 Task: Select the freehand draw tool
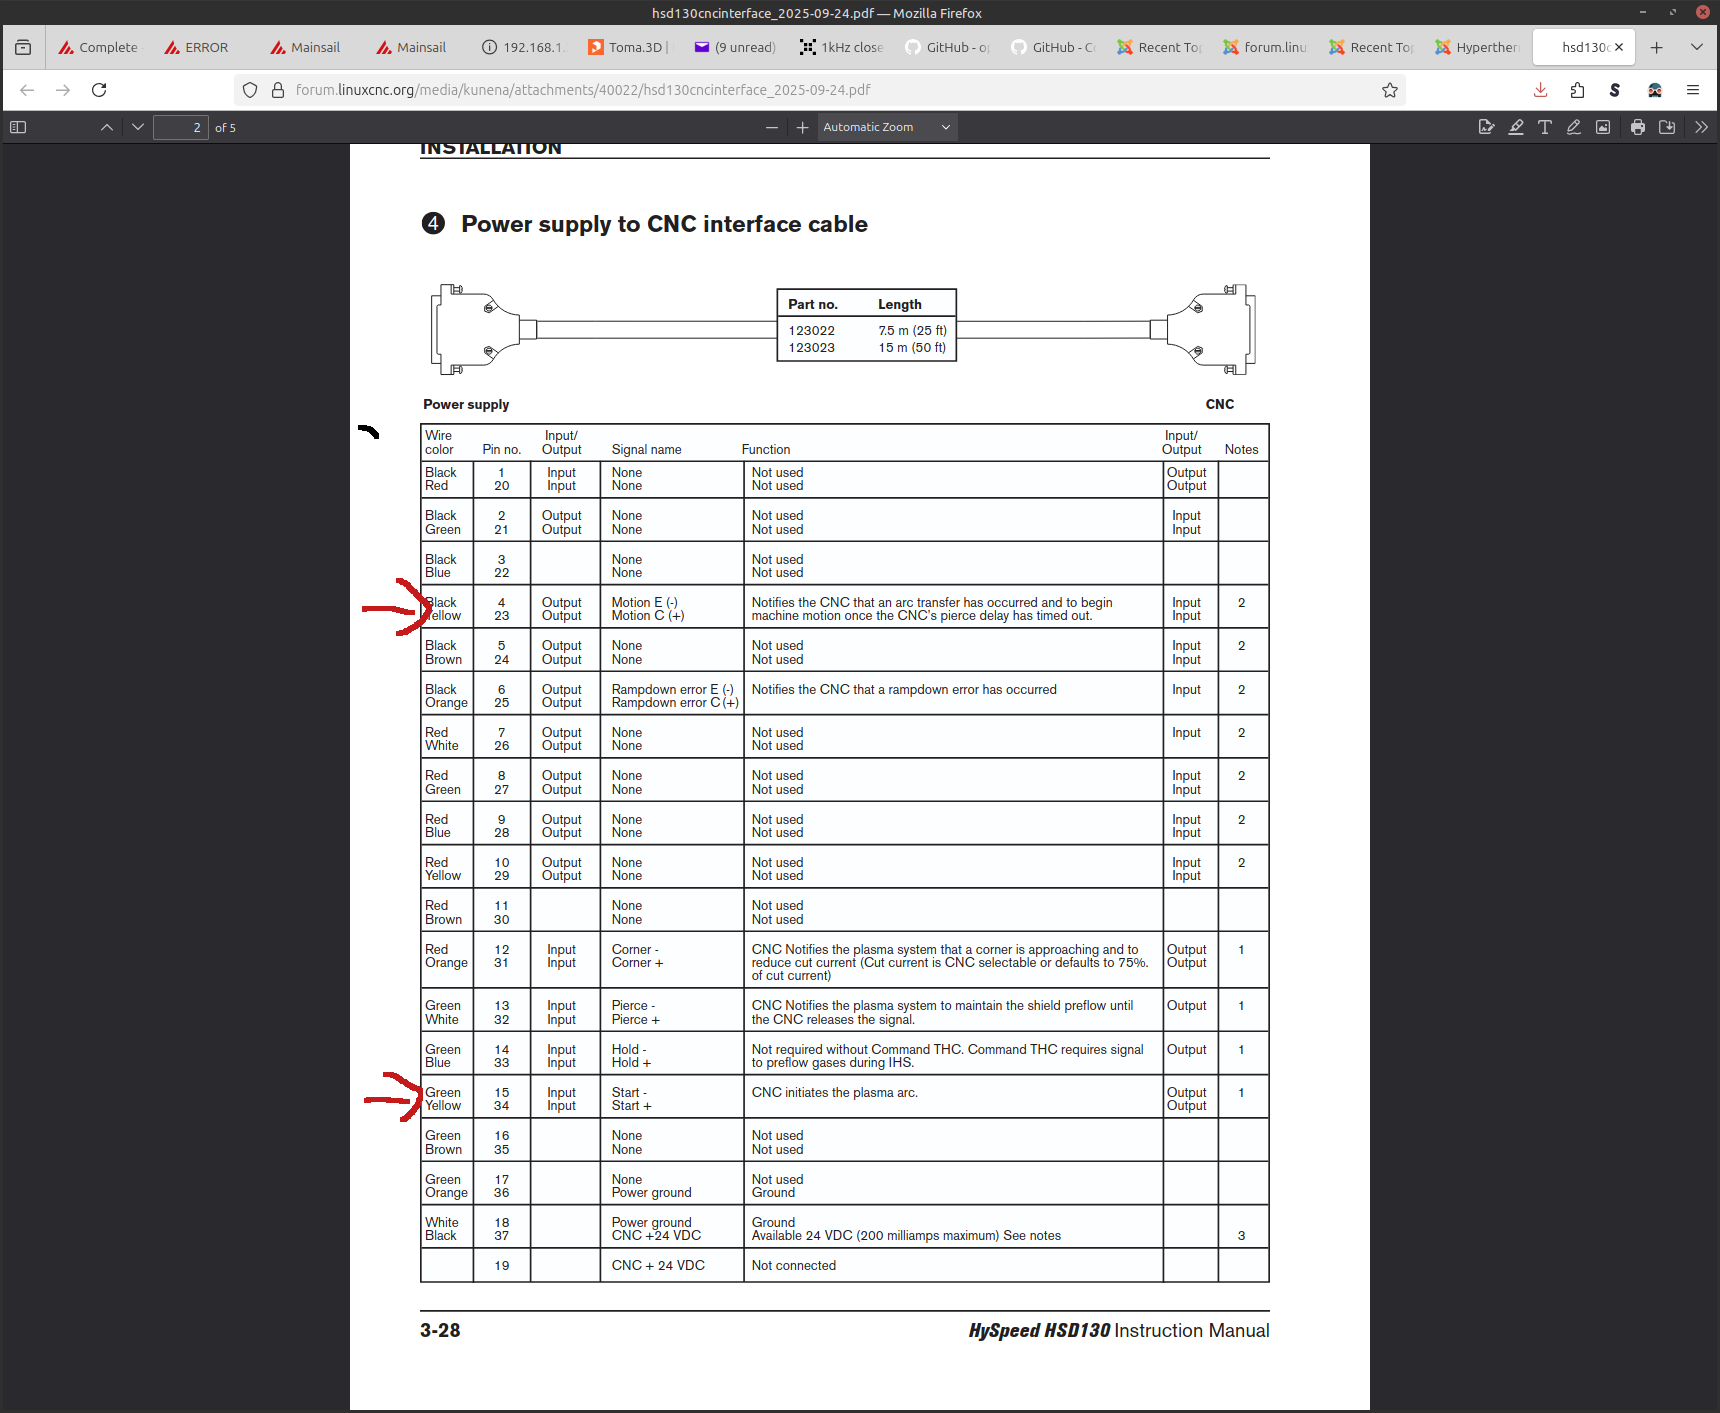click(x=1574, y=127)
